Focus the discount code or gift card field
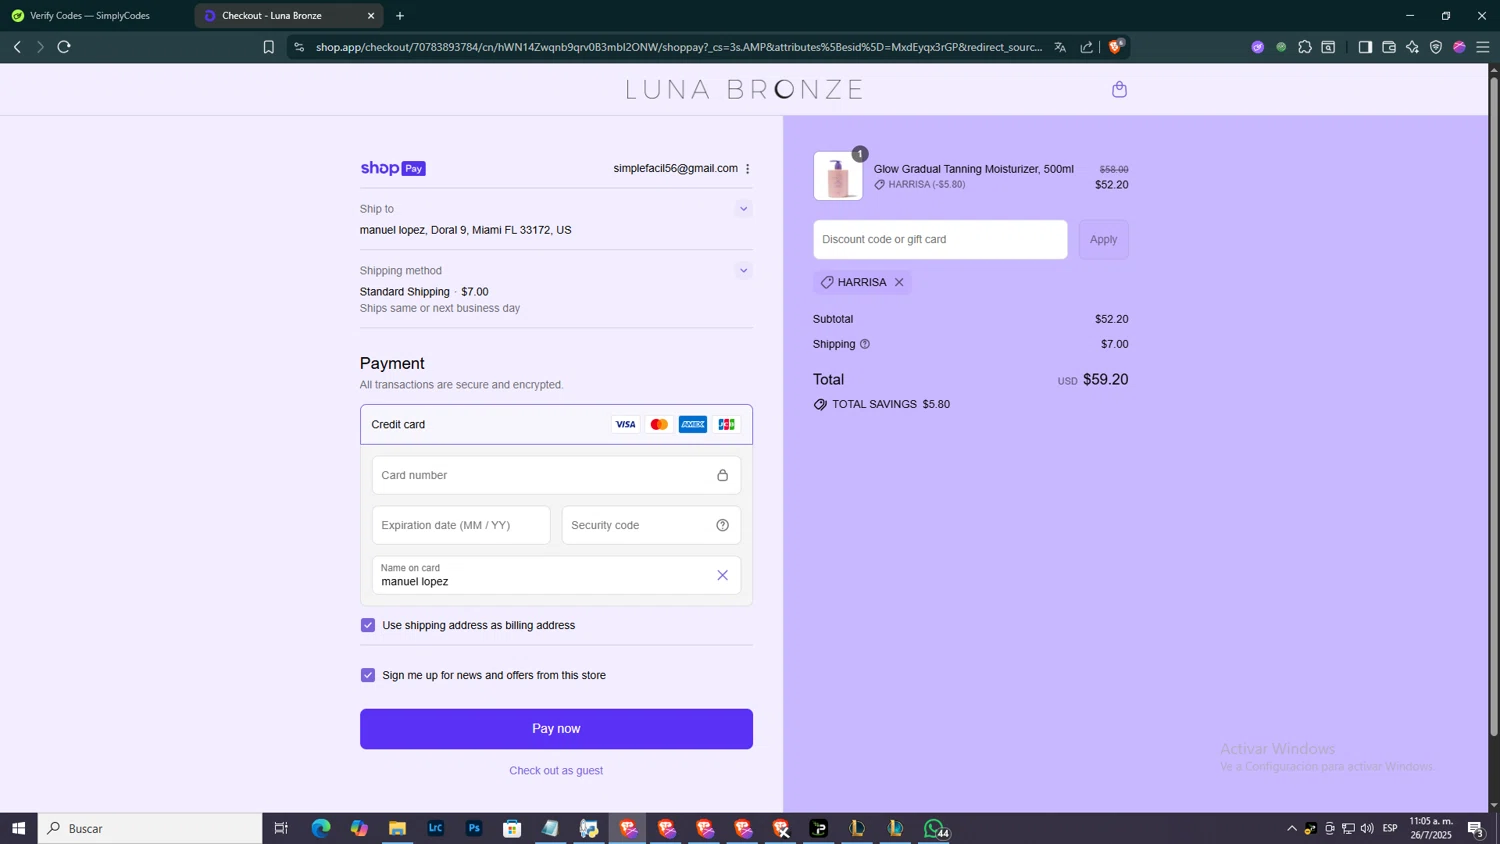 (x=940, y=240)
